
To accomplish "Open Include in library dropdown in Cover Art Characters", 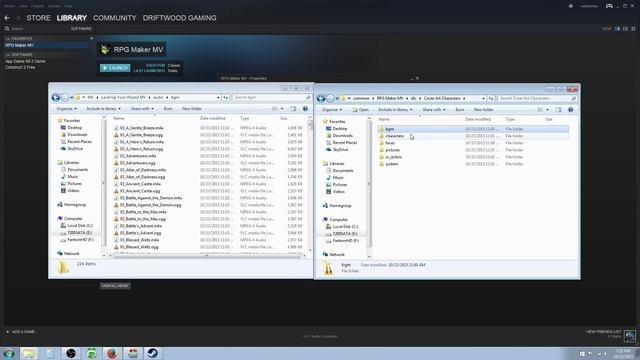I will (x=395, y=109).
